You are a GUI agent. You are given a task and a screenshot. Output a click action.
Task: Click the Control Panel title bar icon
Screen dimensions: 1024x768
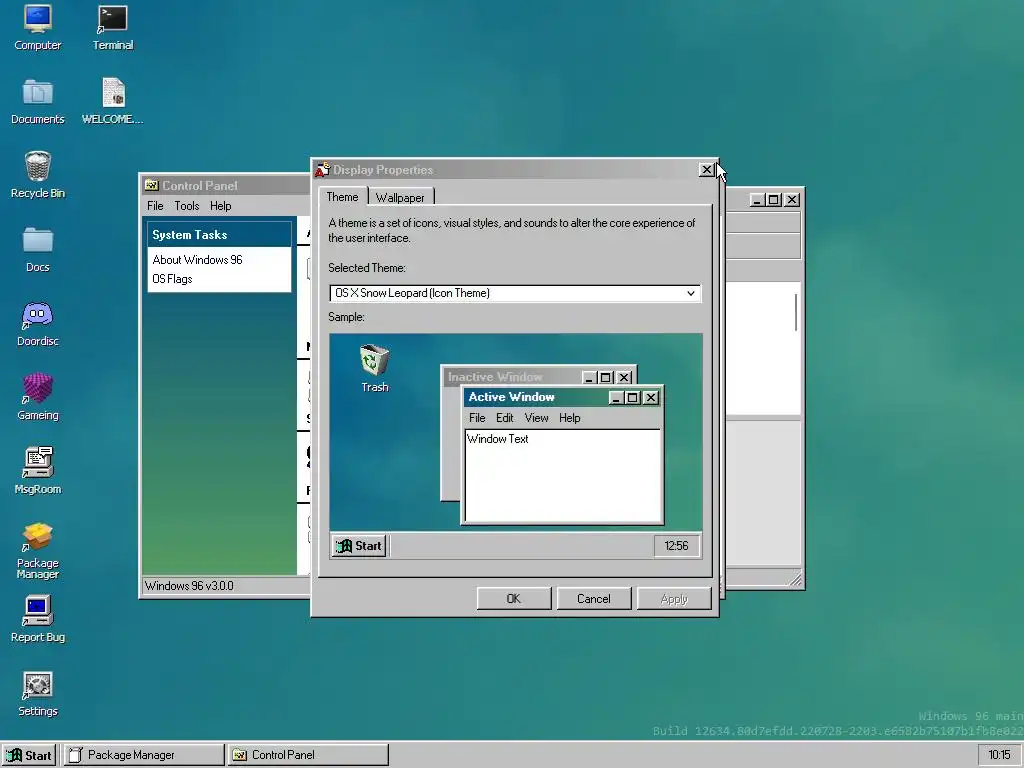point(152,185)
